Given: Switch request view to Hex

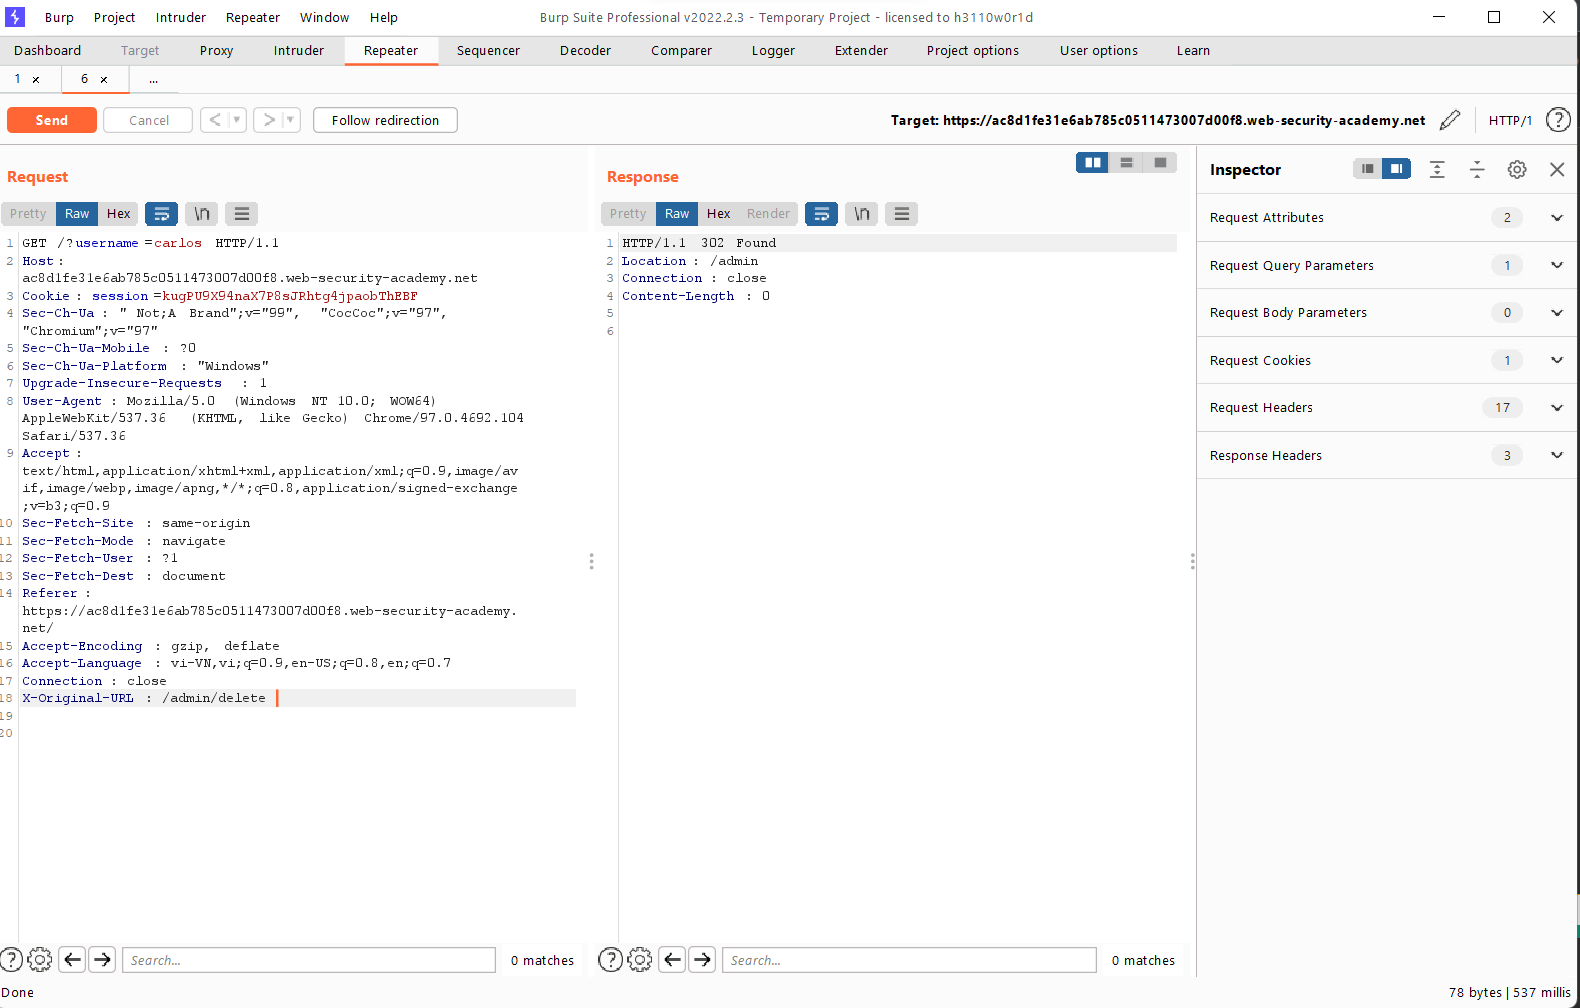Looking at the screenshot, I should [x=118, y=214].
